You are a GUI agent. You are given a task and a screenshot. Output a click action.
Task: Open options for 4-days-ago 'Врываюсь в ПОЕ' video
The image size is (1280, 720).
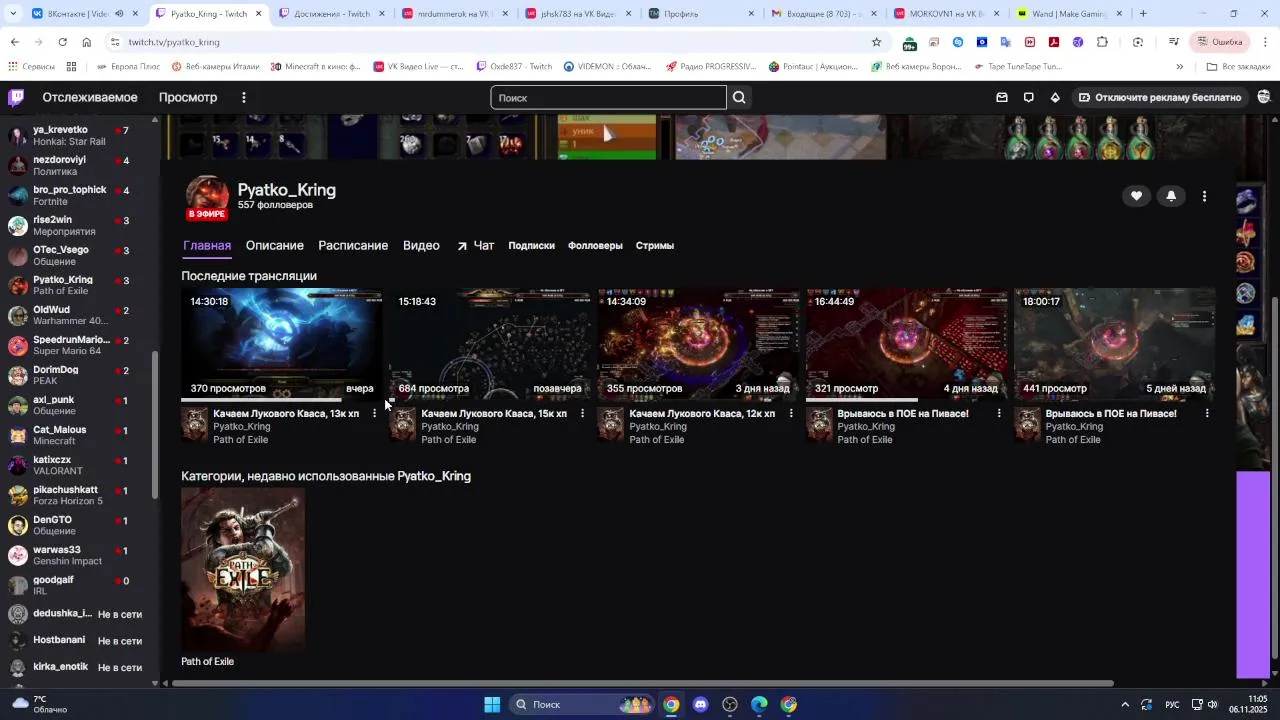click(x=998, y=413)
